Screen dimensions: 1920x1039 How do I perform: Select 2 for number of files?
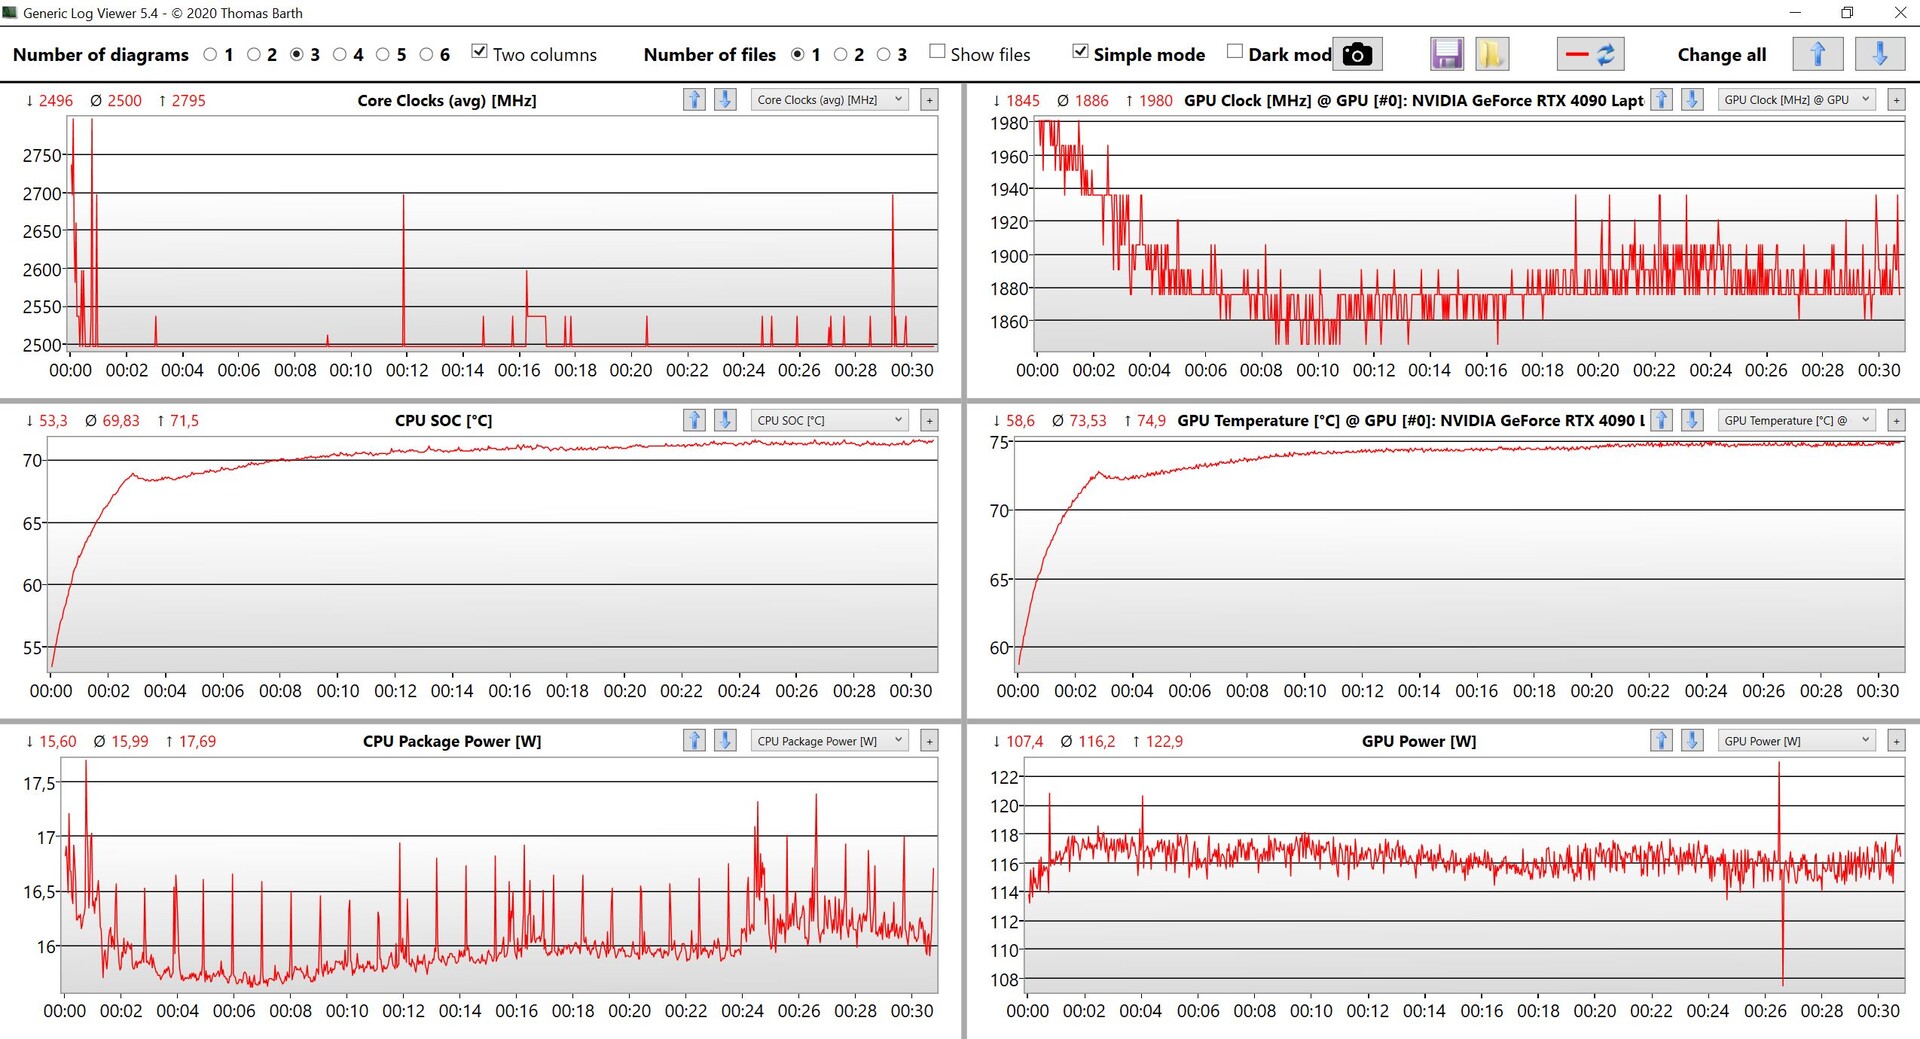click(841, 55)
